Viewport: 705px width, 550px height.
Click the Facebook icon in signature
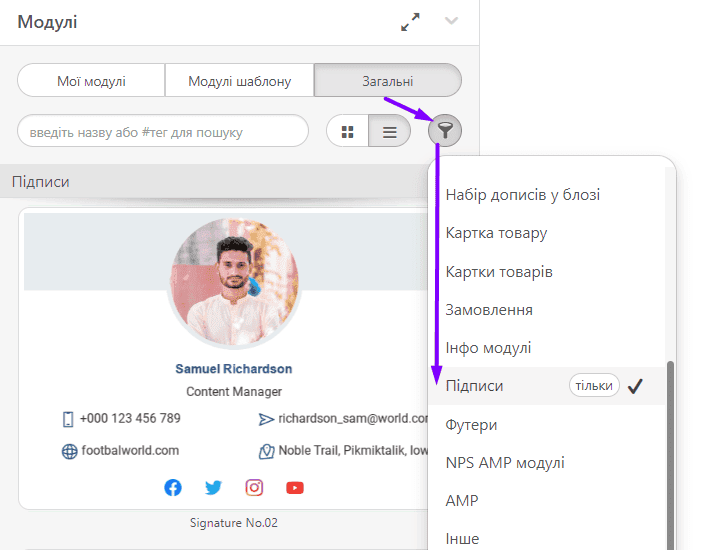tap(173, 488)
